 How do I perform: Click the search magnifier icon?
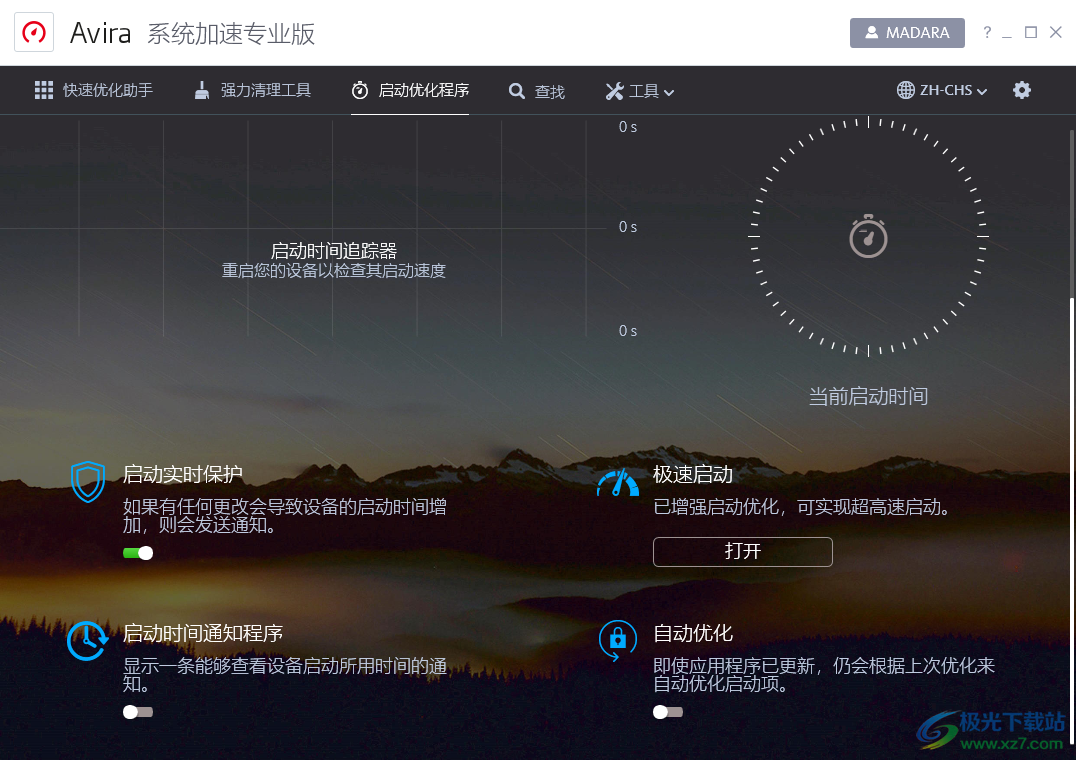pos(517,89)
